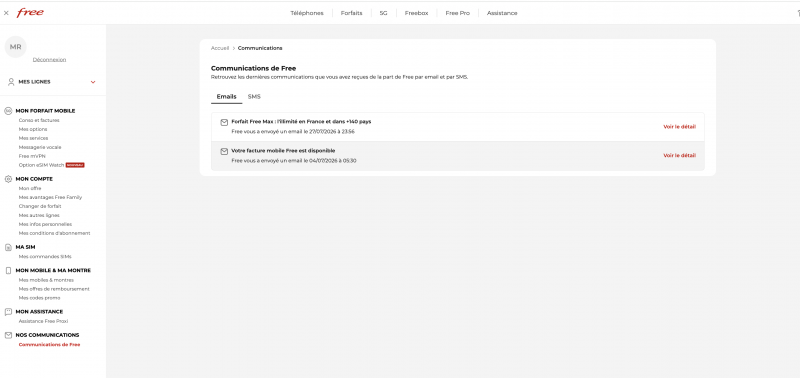Select the Emails tab
The image size is (800, 378).
227,96
